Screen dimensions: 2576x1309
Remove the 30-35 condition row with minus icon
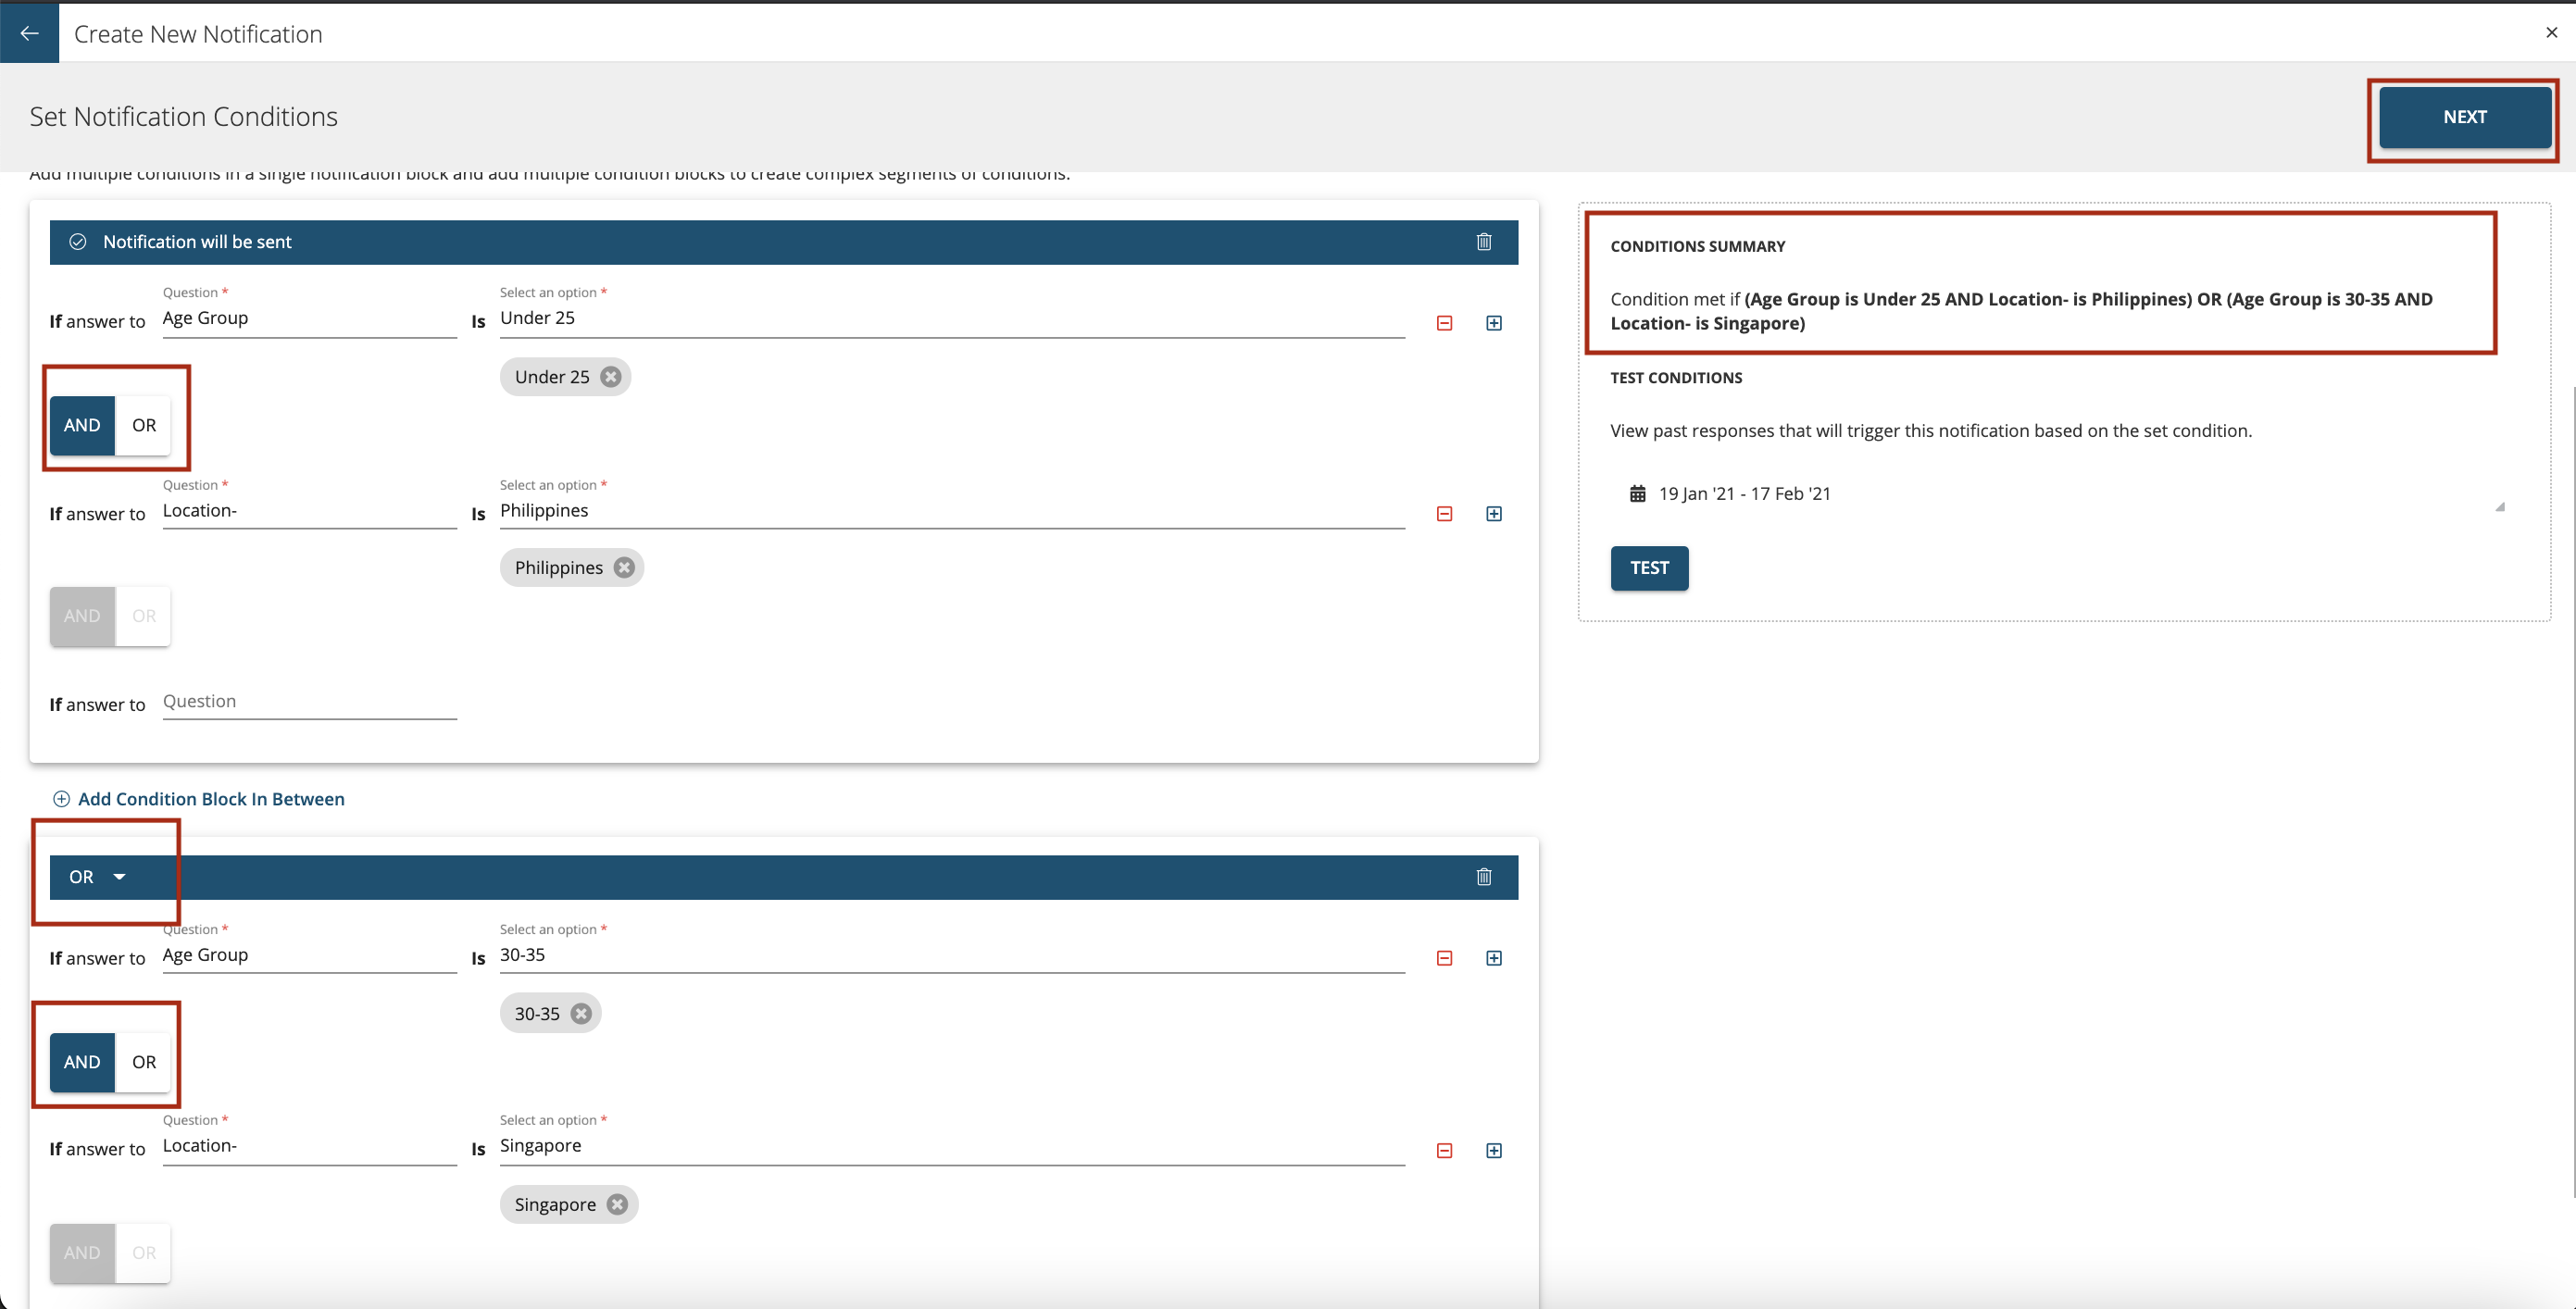click(1444, 958)
